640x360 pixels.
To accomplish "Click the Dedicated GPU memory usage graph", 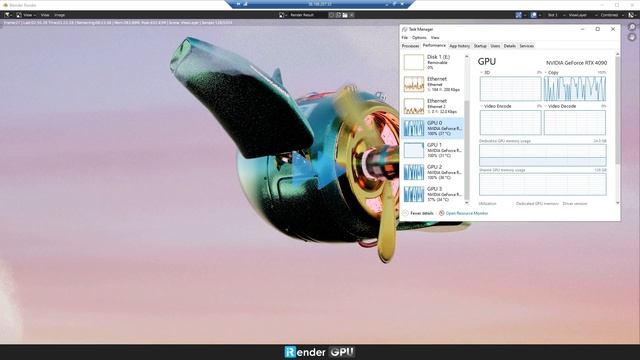I will (542, 155).
